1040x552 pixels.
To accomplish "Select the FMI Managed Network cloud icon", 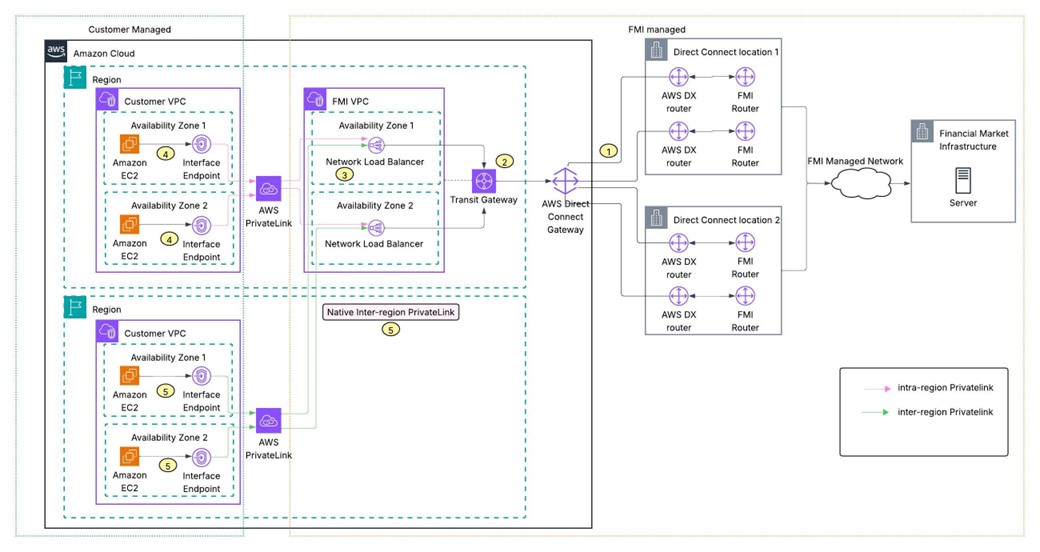I will pos(853,183).
